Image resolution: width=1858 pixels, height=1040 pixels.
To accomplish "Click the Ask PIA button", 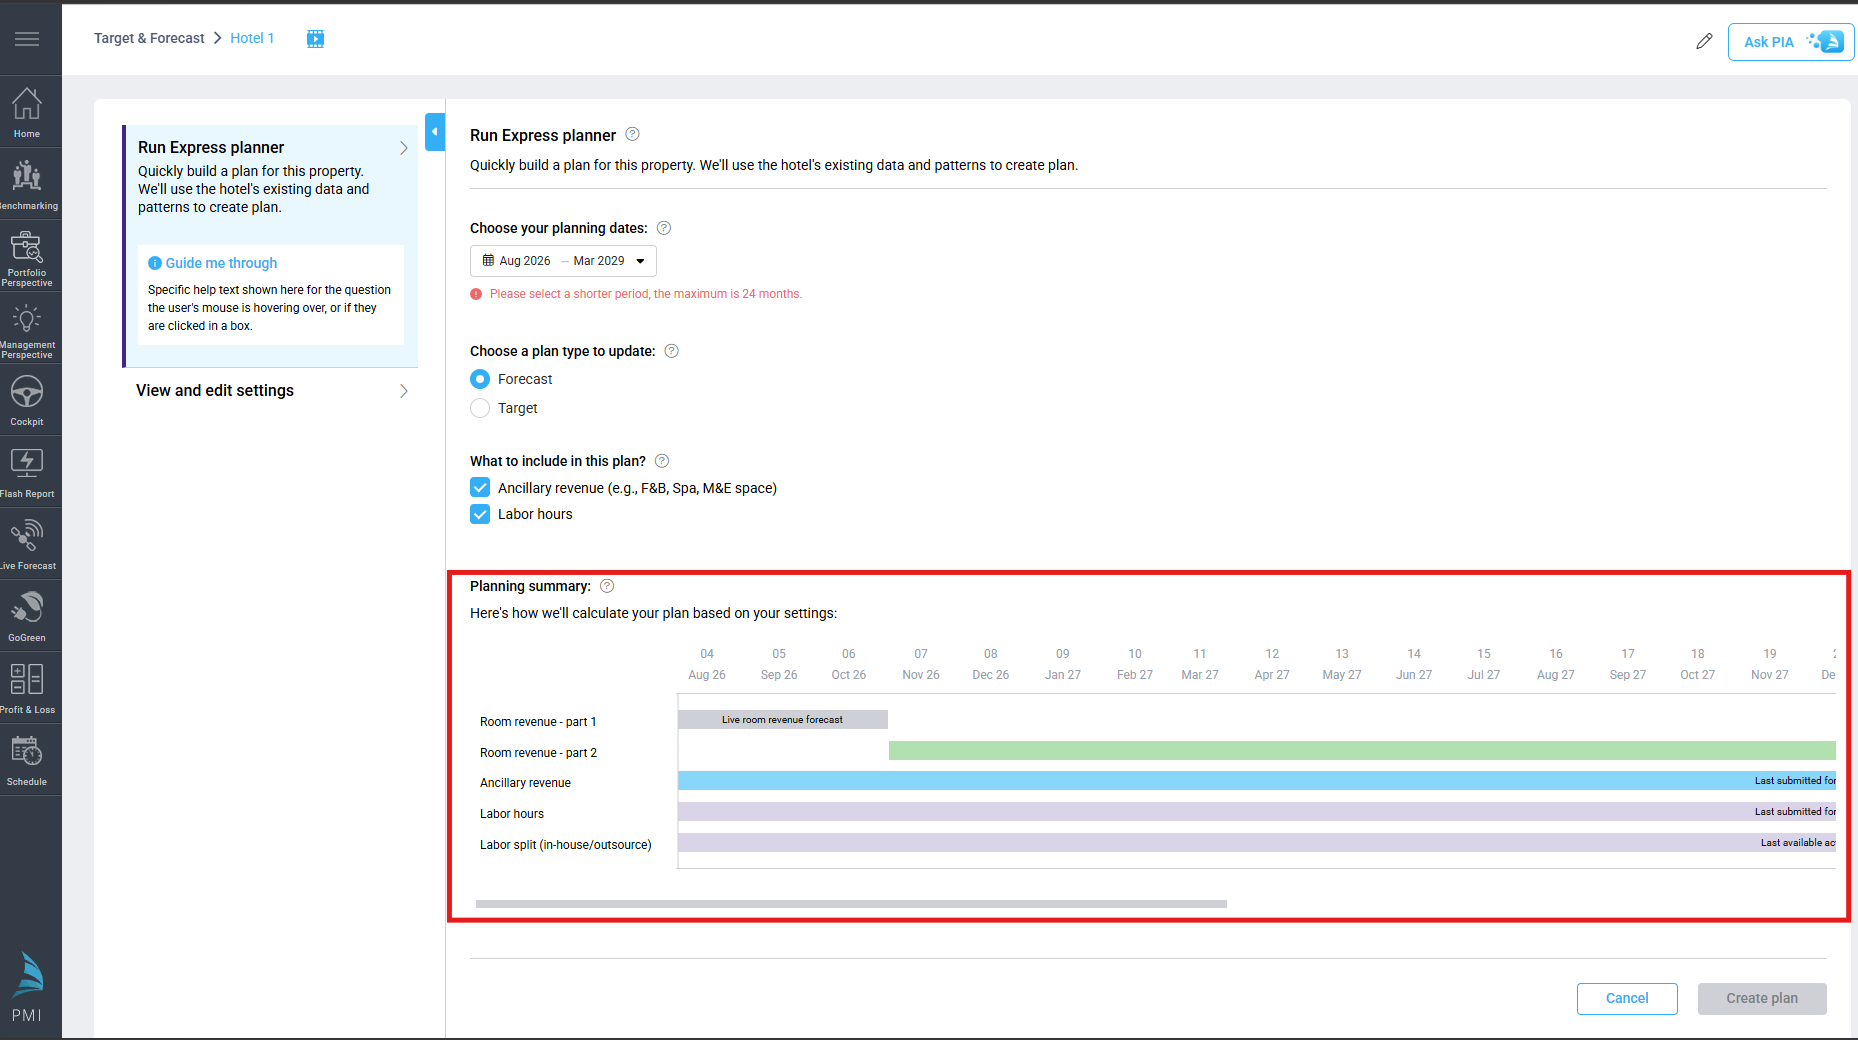I will click(1790, 42).
